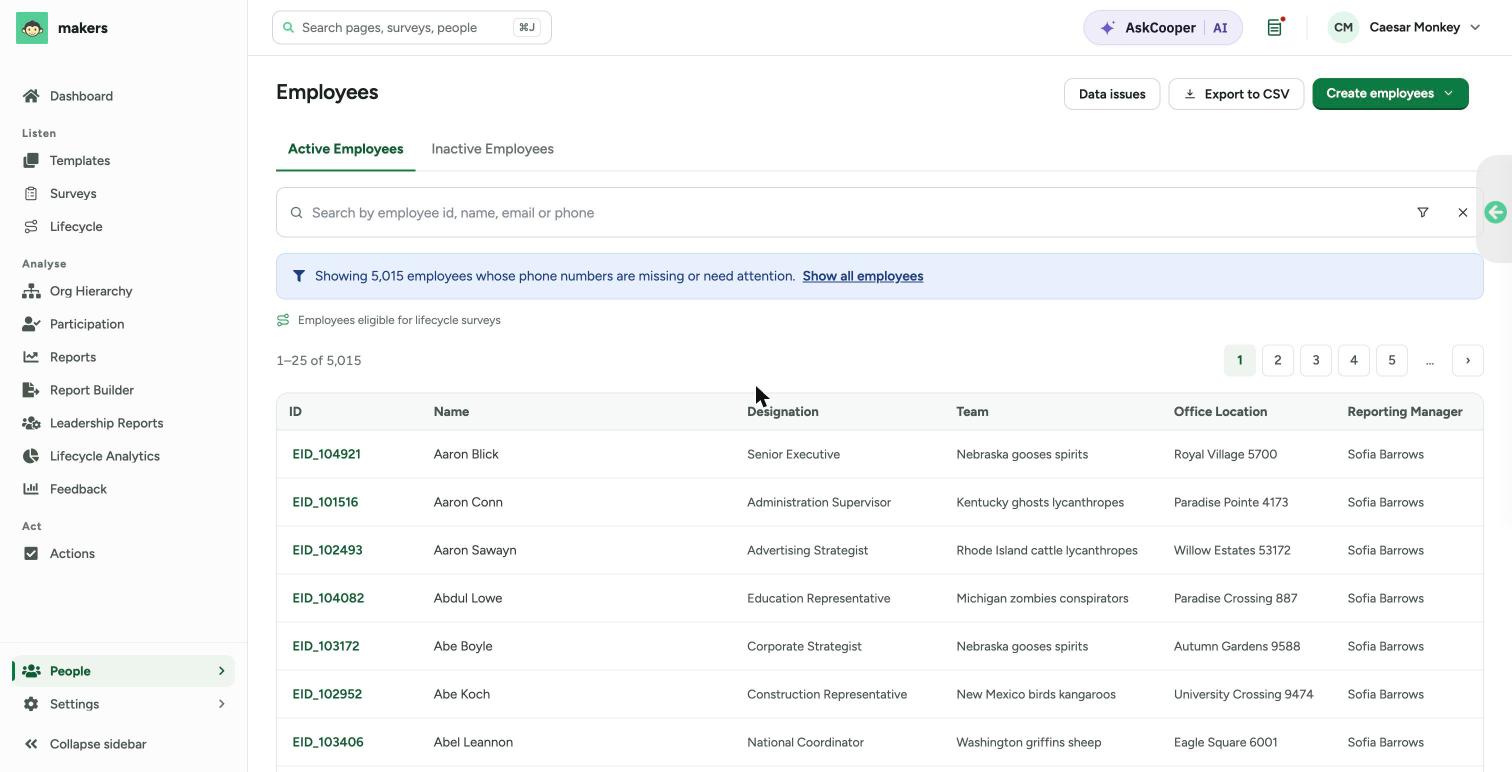Screen dimensions: 1512x772
Task: Open employee EID_104921
Action: 326,454
